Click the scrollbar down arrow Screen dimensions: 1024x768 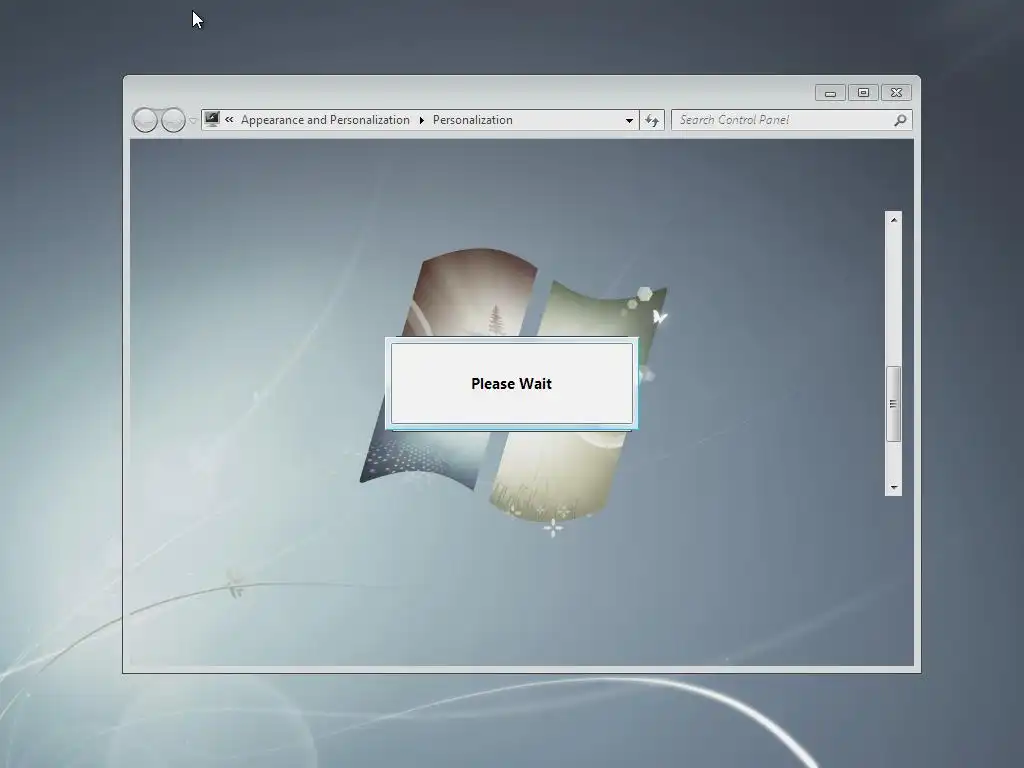893,487
